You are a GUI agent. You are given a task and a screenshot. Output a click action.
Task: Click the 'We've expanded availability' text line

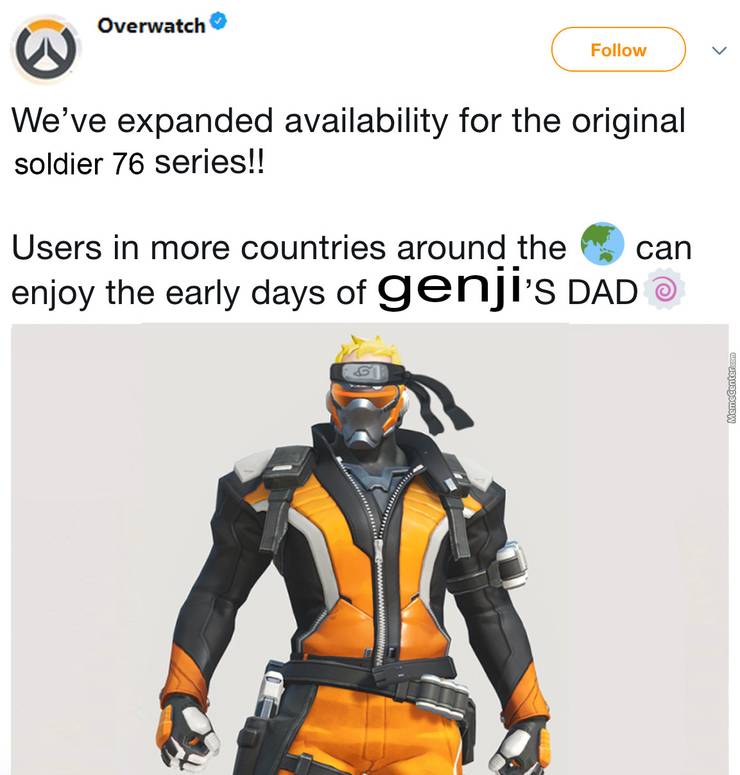click(348, 121)
